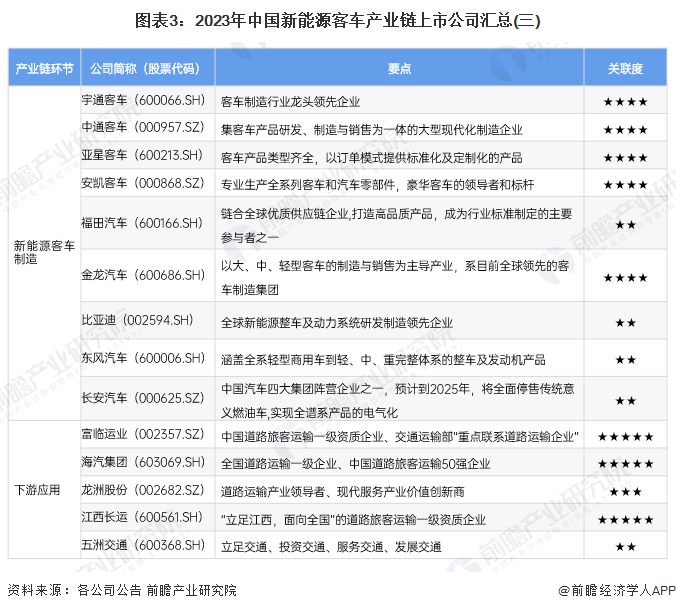
Task: Click the @前瞻经济学人APP credit text
Action: 617,590
